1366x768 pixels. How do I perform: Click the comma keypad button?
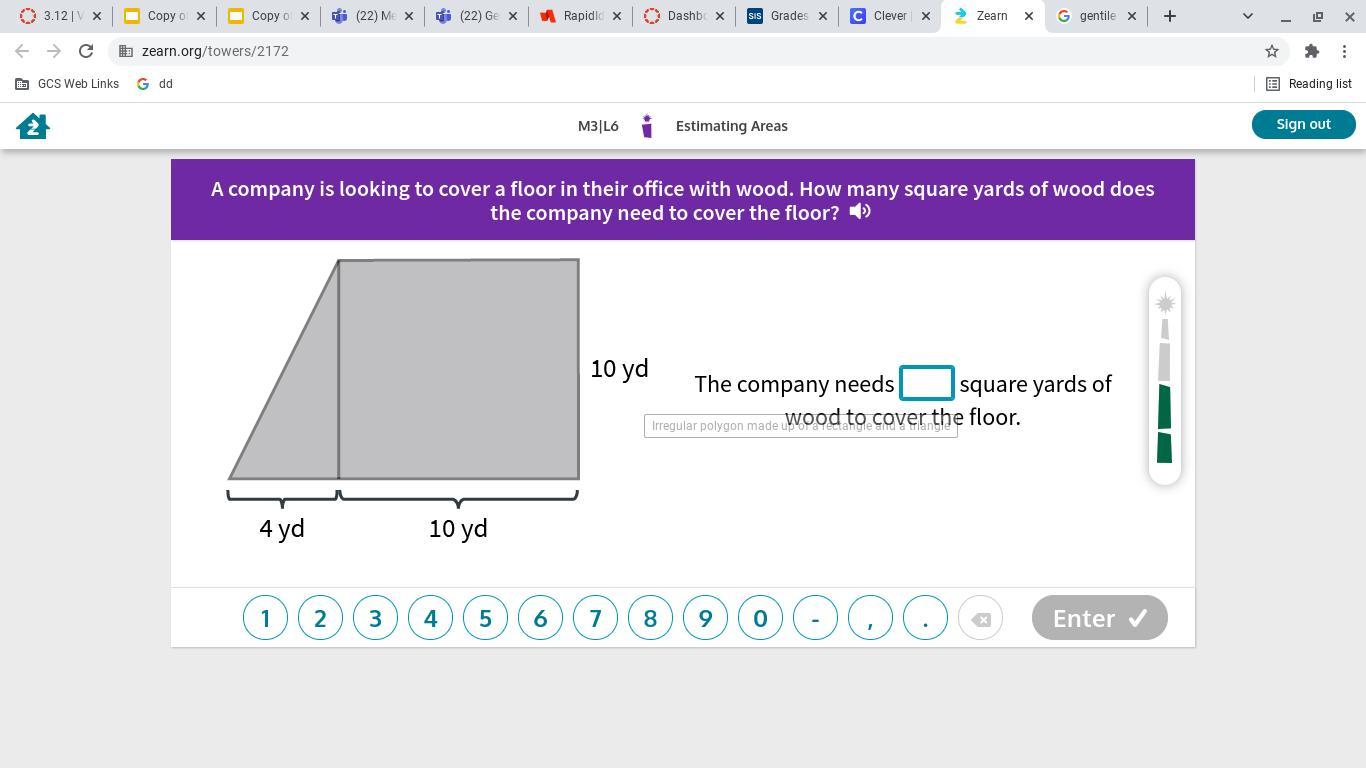tap(870, 619)
